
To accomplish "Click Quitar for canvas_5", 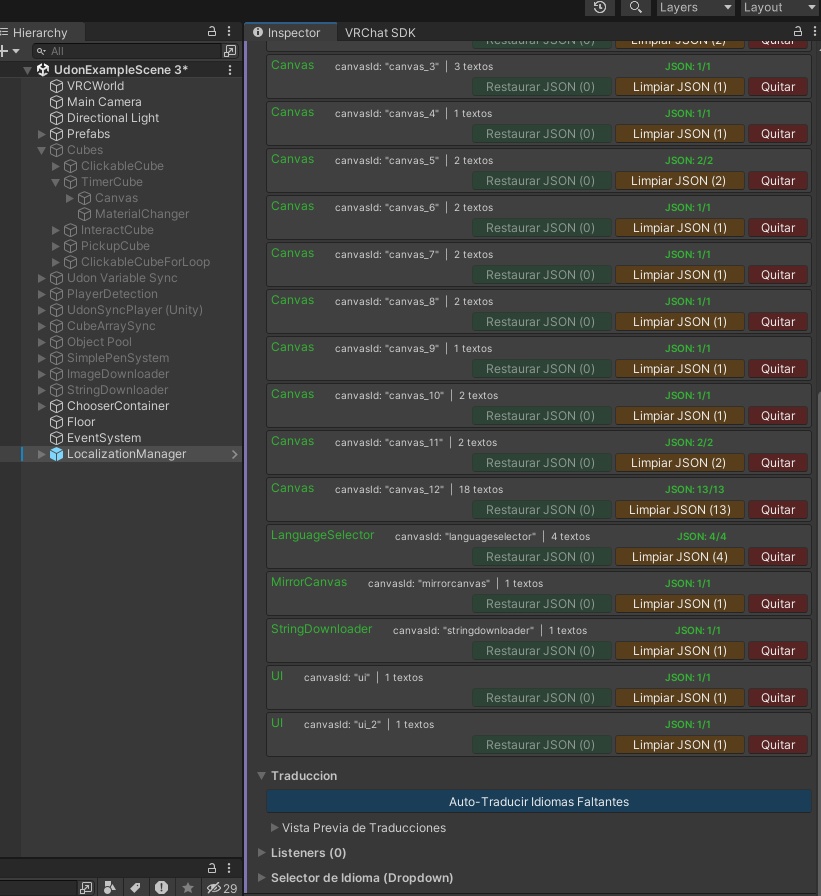I will point(778,181).
